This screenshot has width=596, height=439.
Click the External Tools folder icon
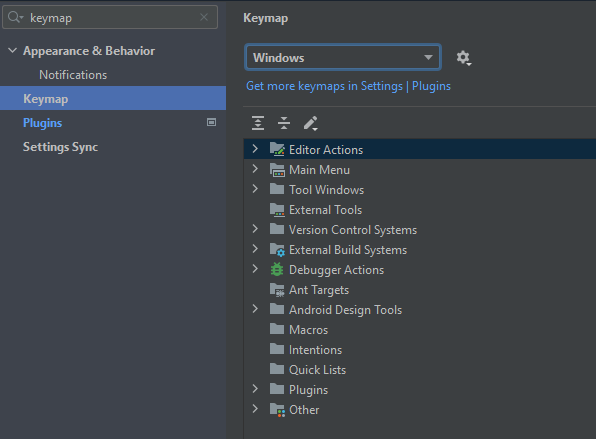click(277, 209)
